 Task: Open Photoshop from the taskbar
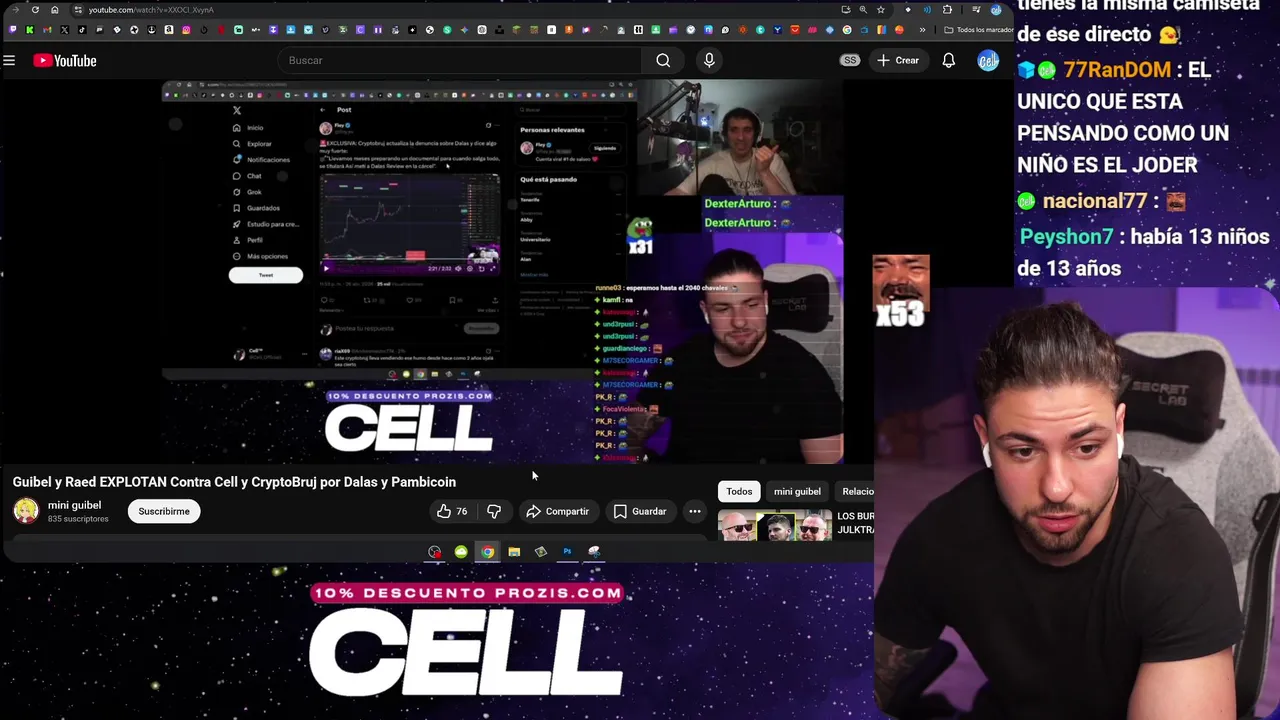click(x=567, y=552)
